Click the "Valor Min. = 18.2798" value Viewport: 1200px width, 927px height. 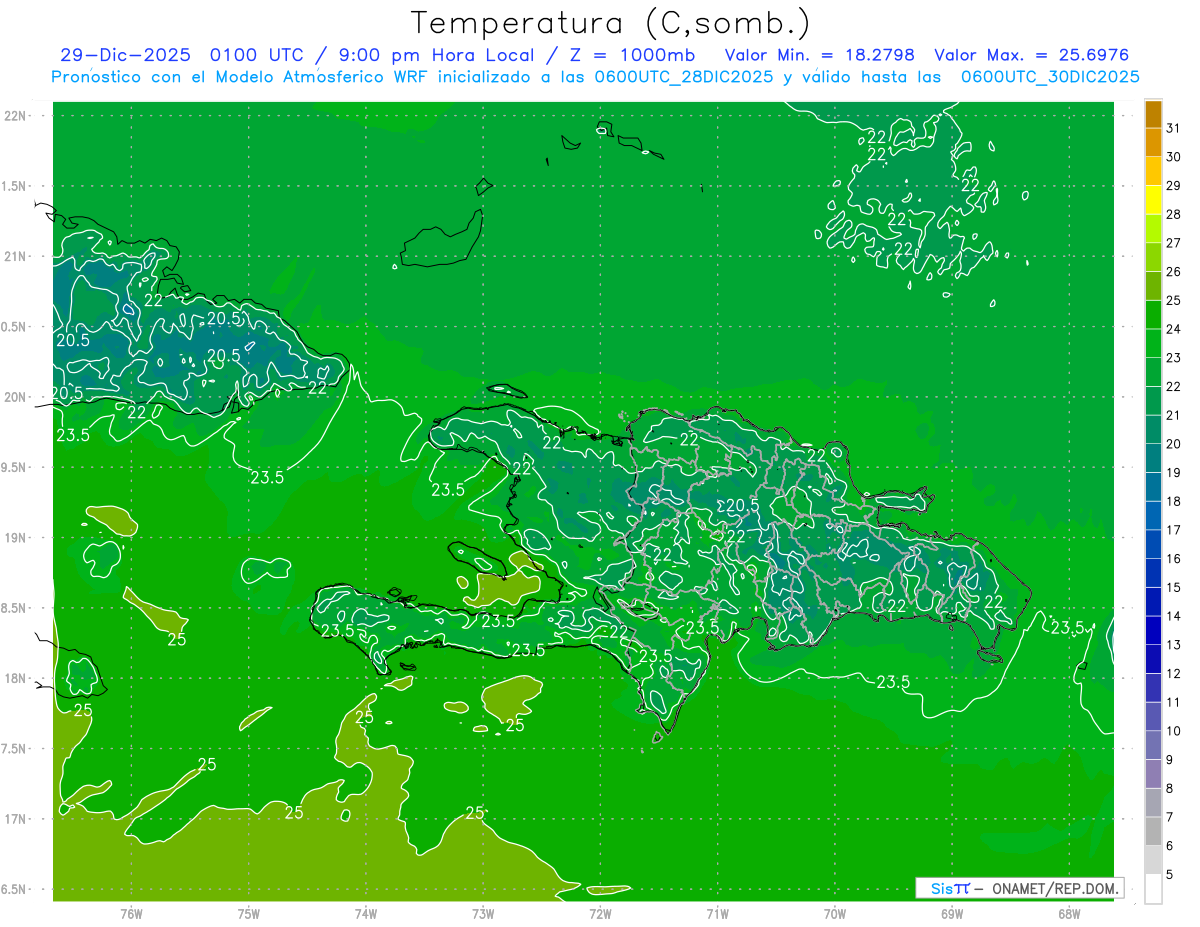click(819, 55)
